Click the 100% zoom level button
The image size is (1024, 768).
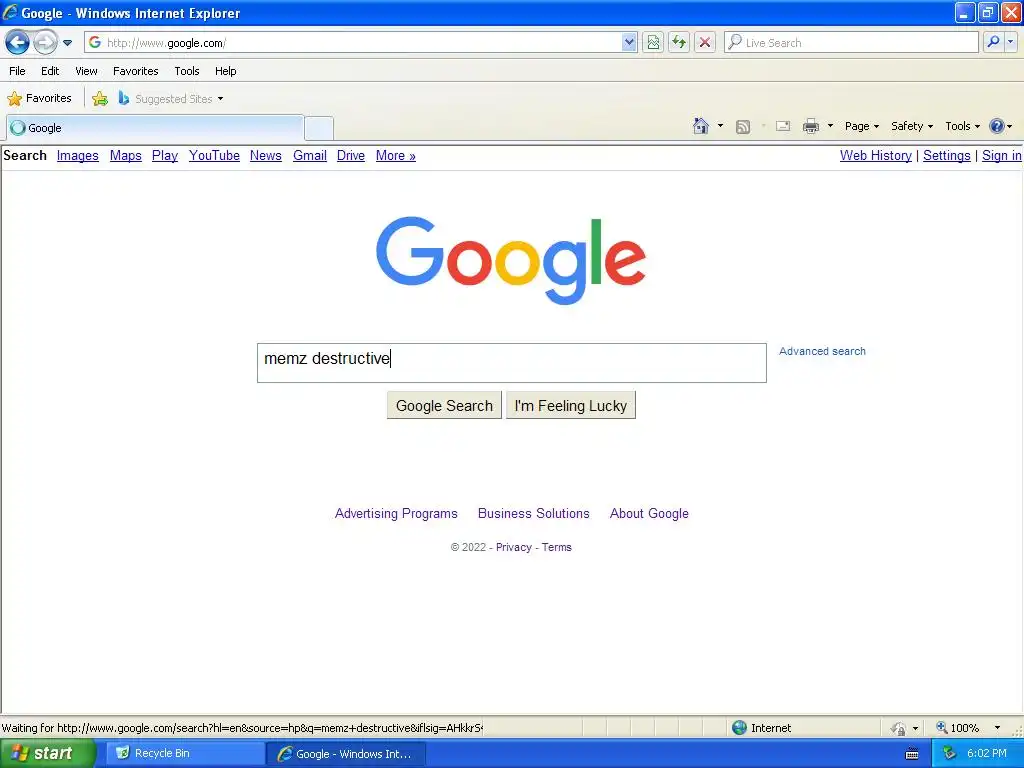click(957, 728)
